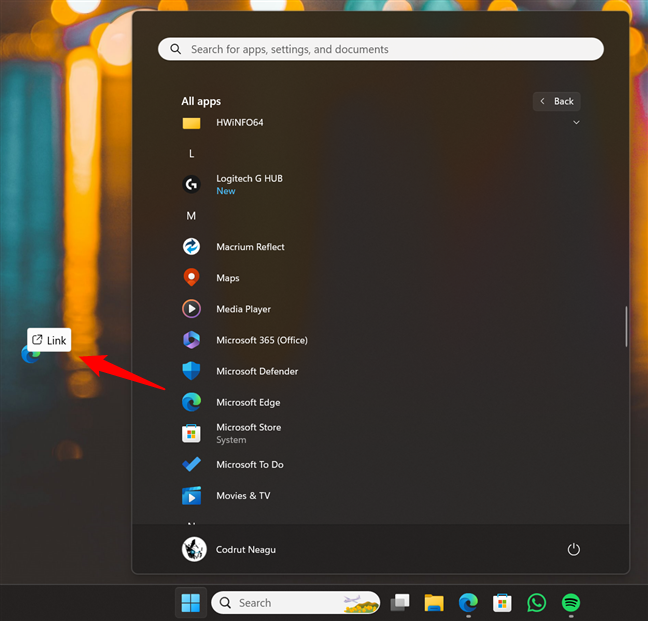Click the Windows Start button on taskbar
Image resolution: width=648 pixels, height=621 pixels.
pos(191,603)
